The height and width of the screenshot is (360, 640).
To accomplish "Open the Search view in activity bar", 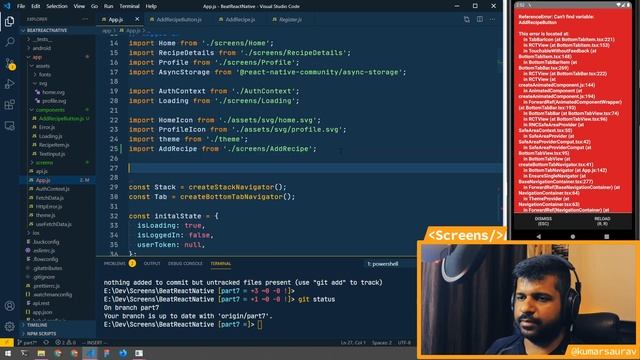I will [9, 42].
